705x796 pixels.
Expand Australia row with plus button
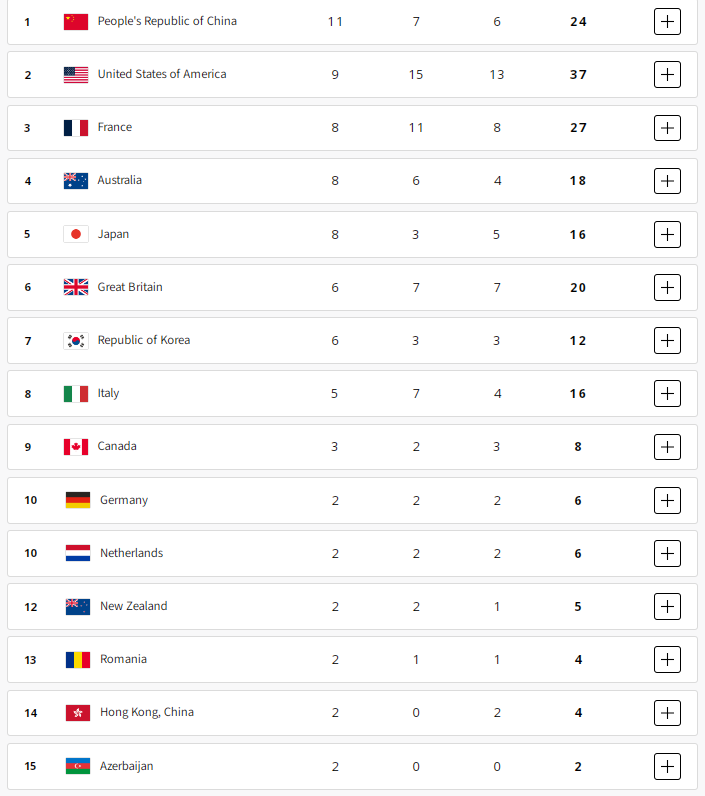tap(667, 181)
